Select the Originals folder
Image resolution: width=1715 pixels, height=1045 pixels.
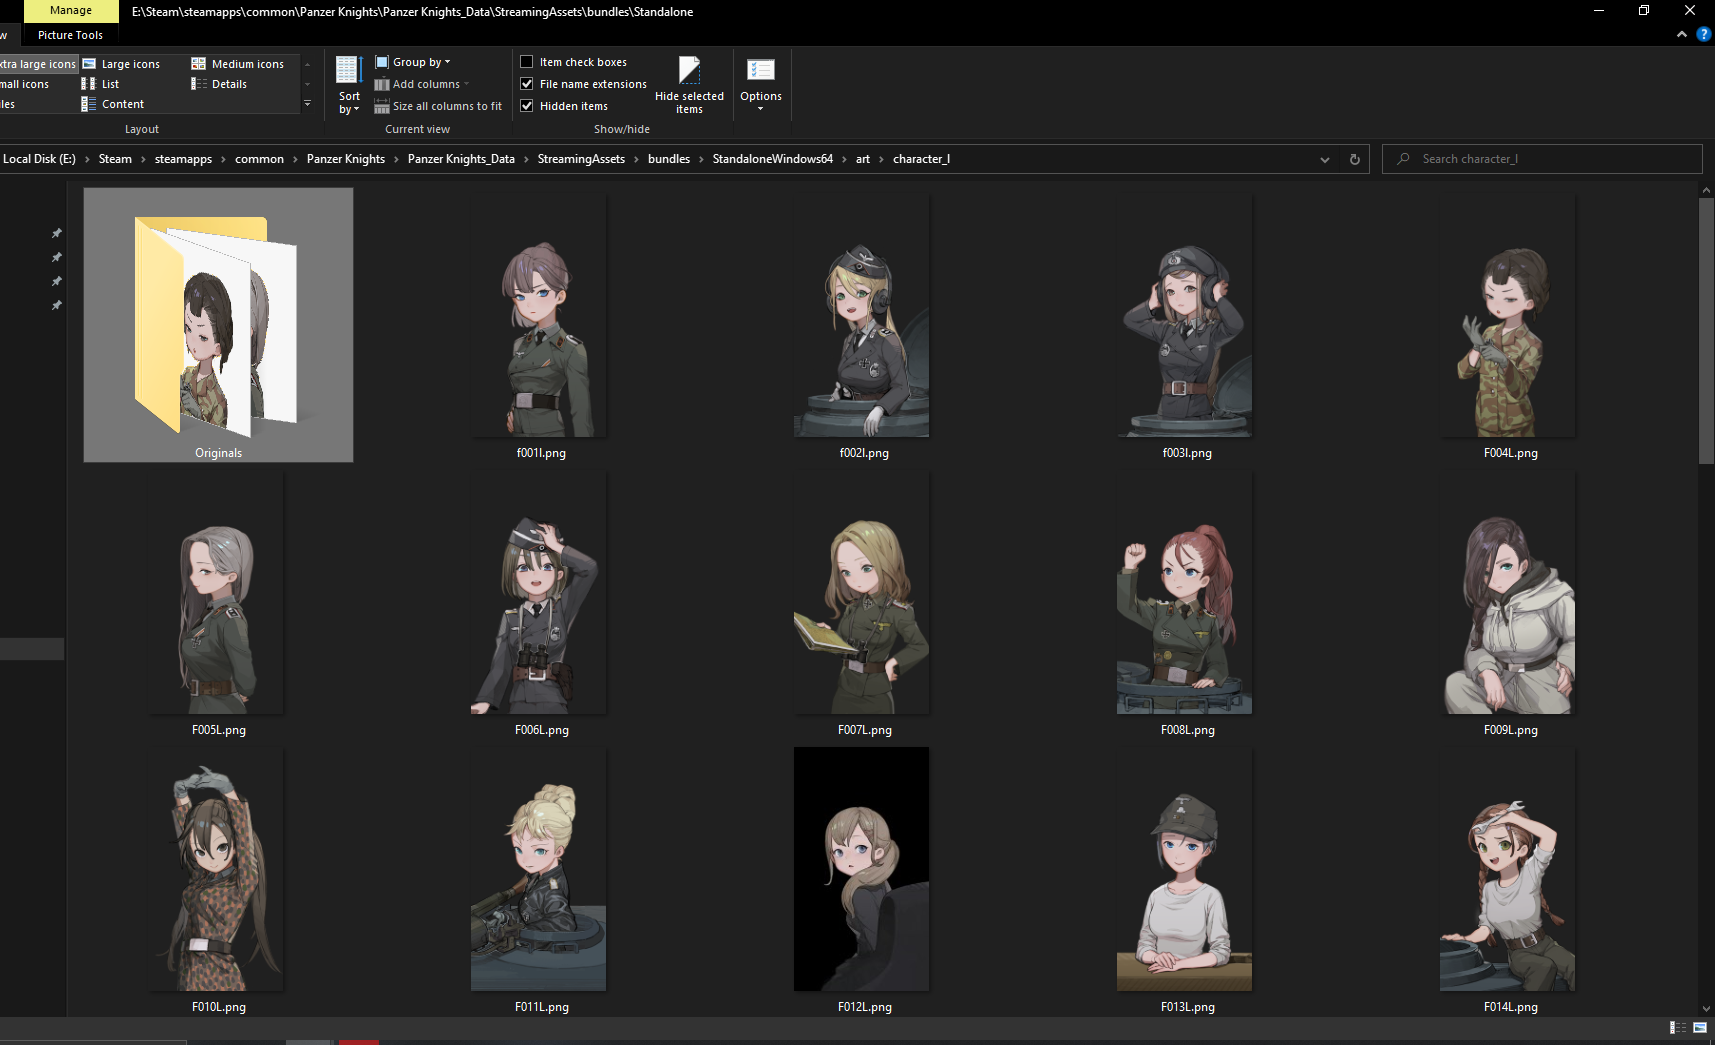tap(218, 325)
